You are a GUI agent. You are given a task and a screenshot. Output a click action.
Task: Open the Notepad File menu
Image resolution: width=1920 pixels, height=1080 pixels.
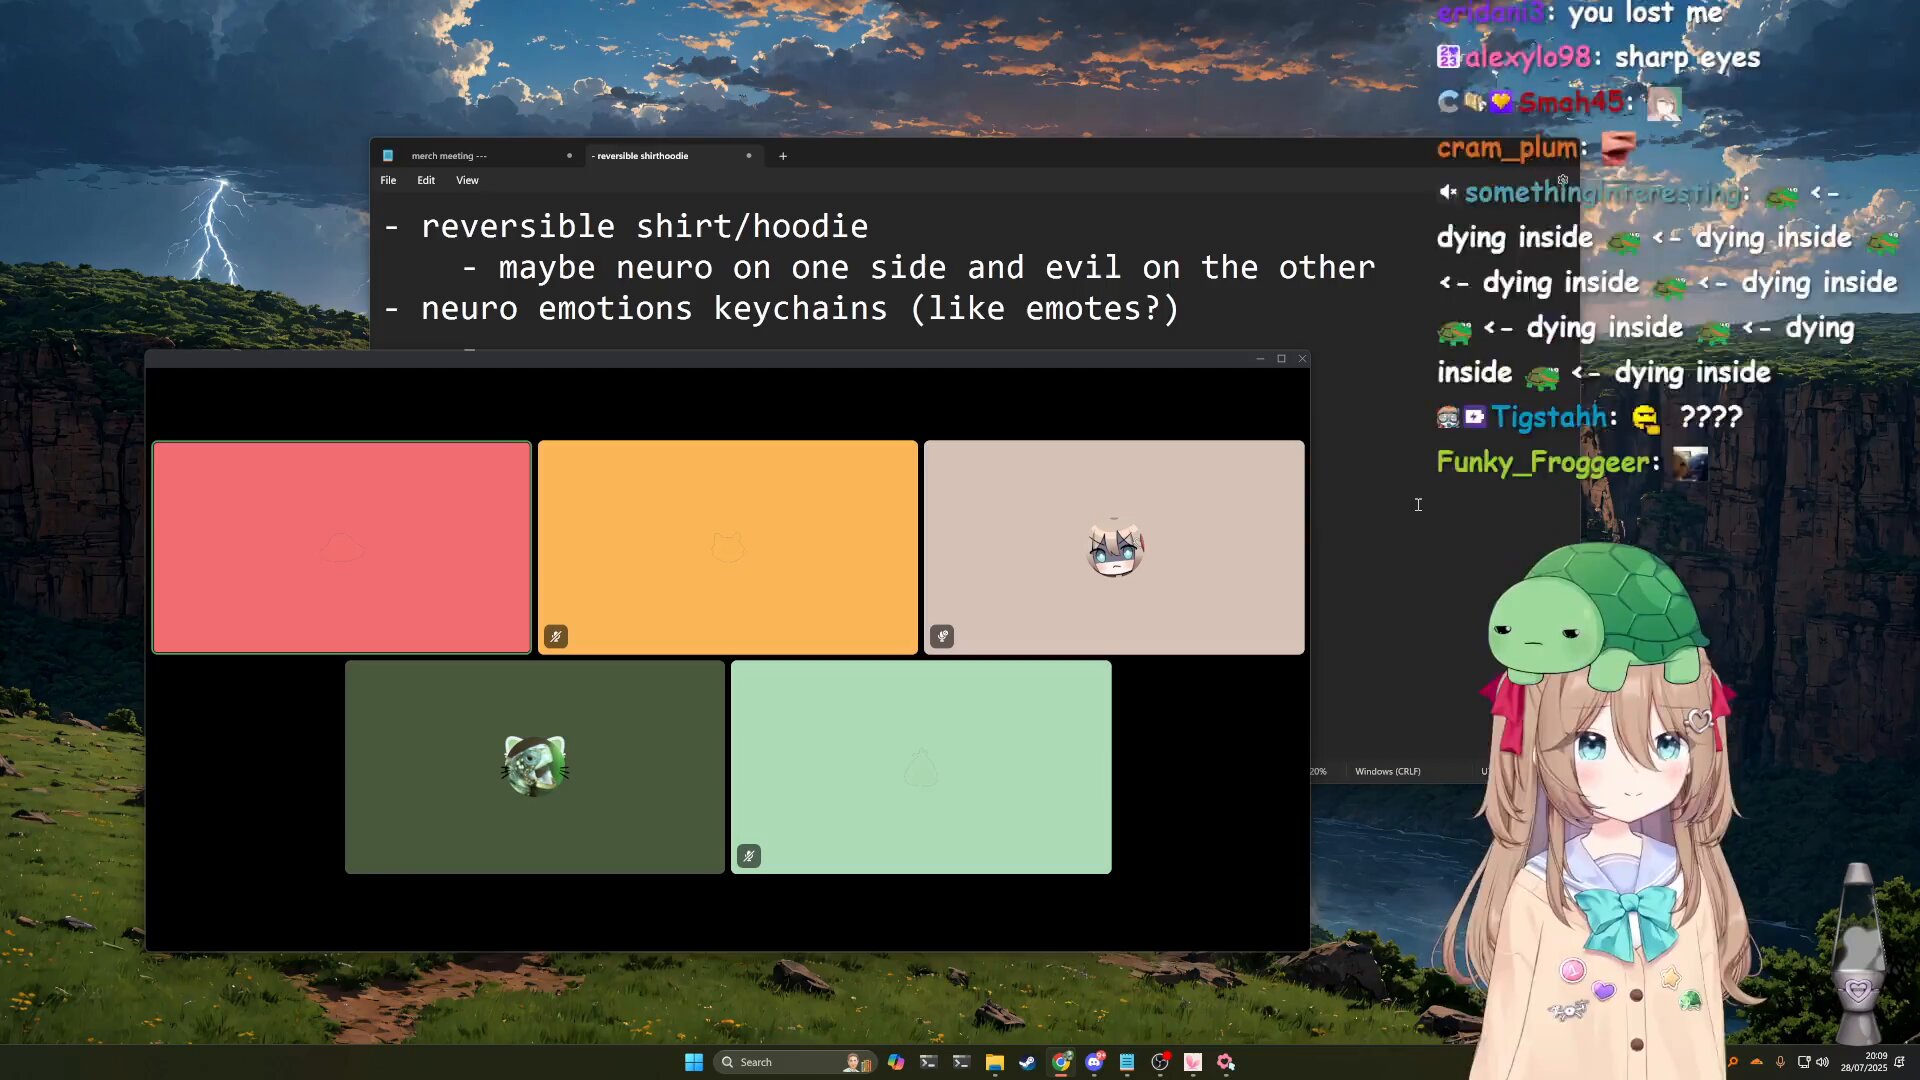point(388,181)
